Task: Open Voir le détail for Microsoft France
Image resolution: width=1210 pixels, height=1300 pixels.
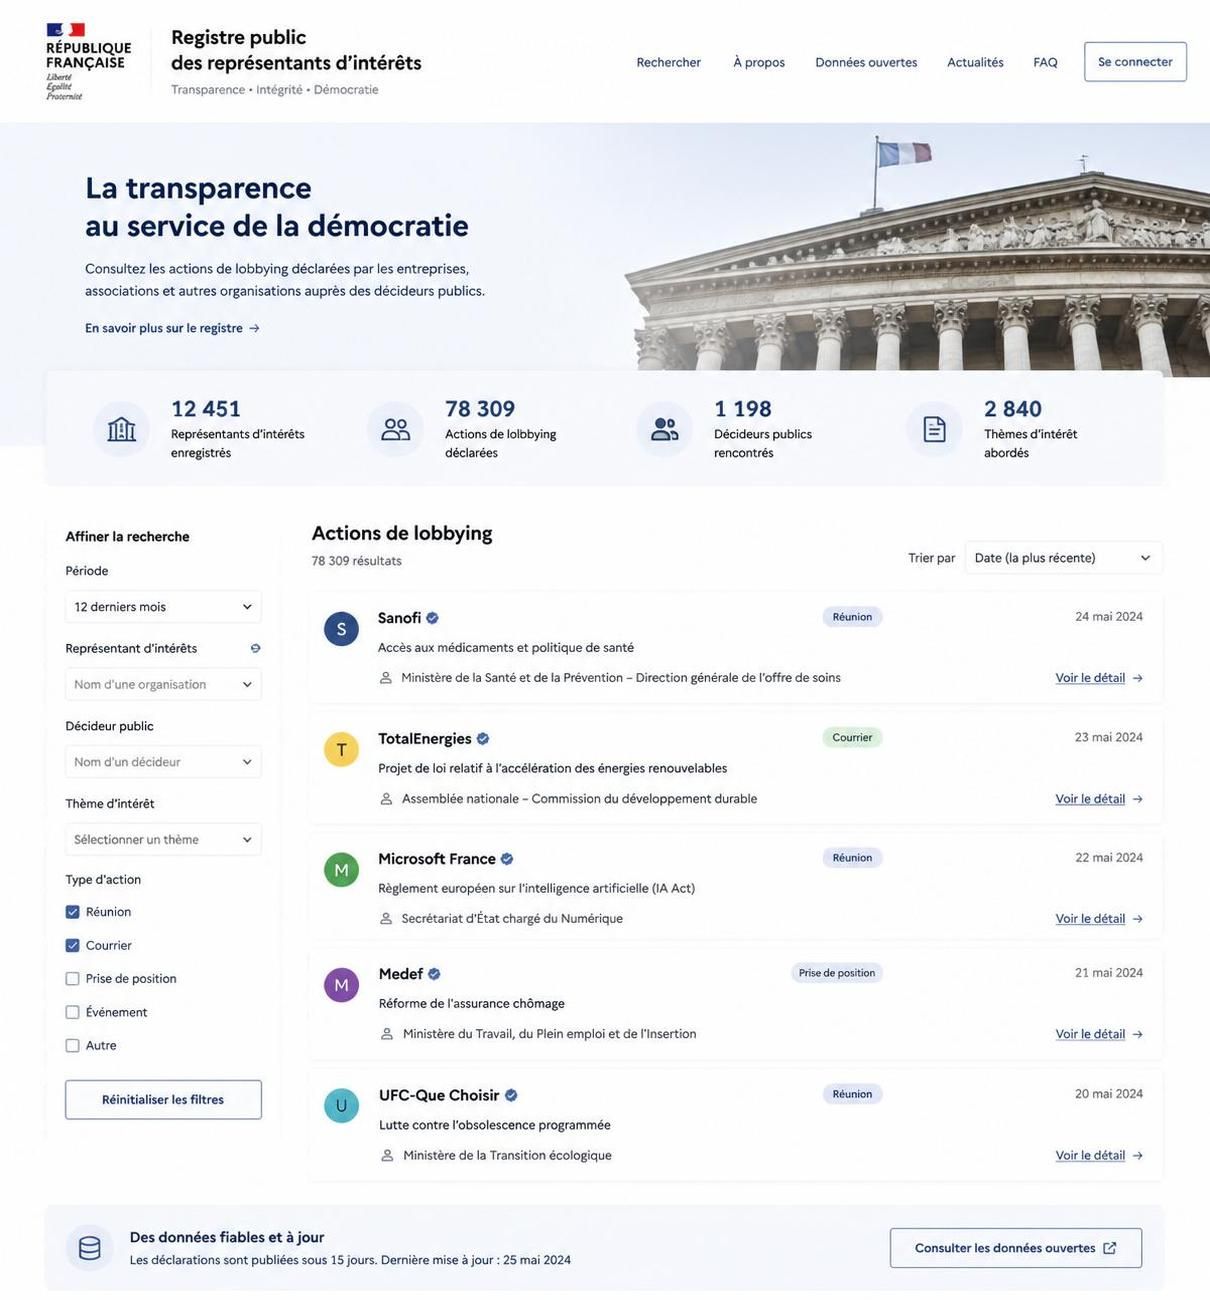Action: (x=1099, y=919)
